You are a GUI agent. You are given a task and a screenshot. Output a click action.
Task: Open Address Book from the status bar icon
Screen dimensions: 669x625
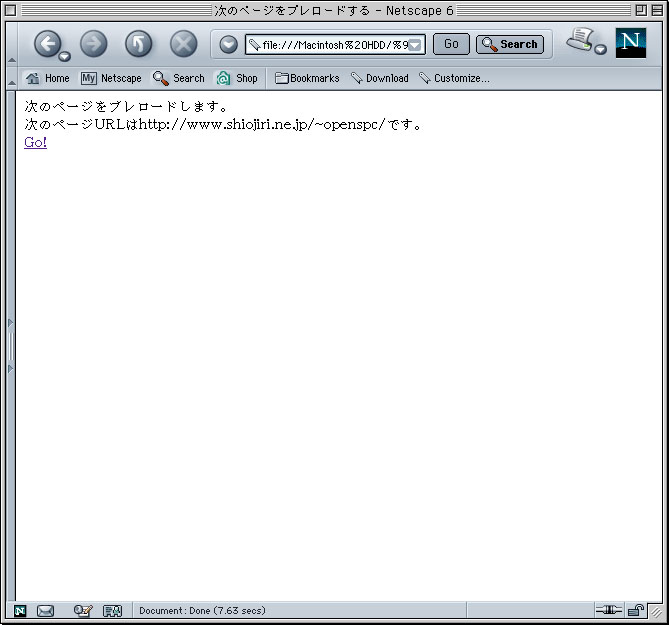point(113,611)
